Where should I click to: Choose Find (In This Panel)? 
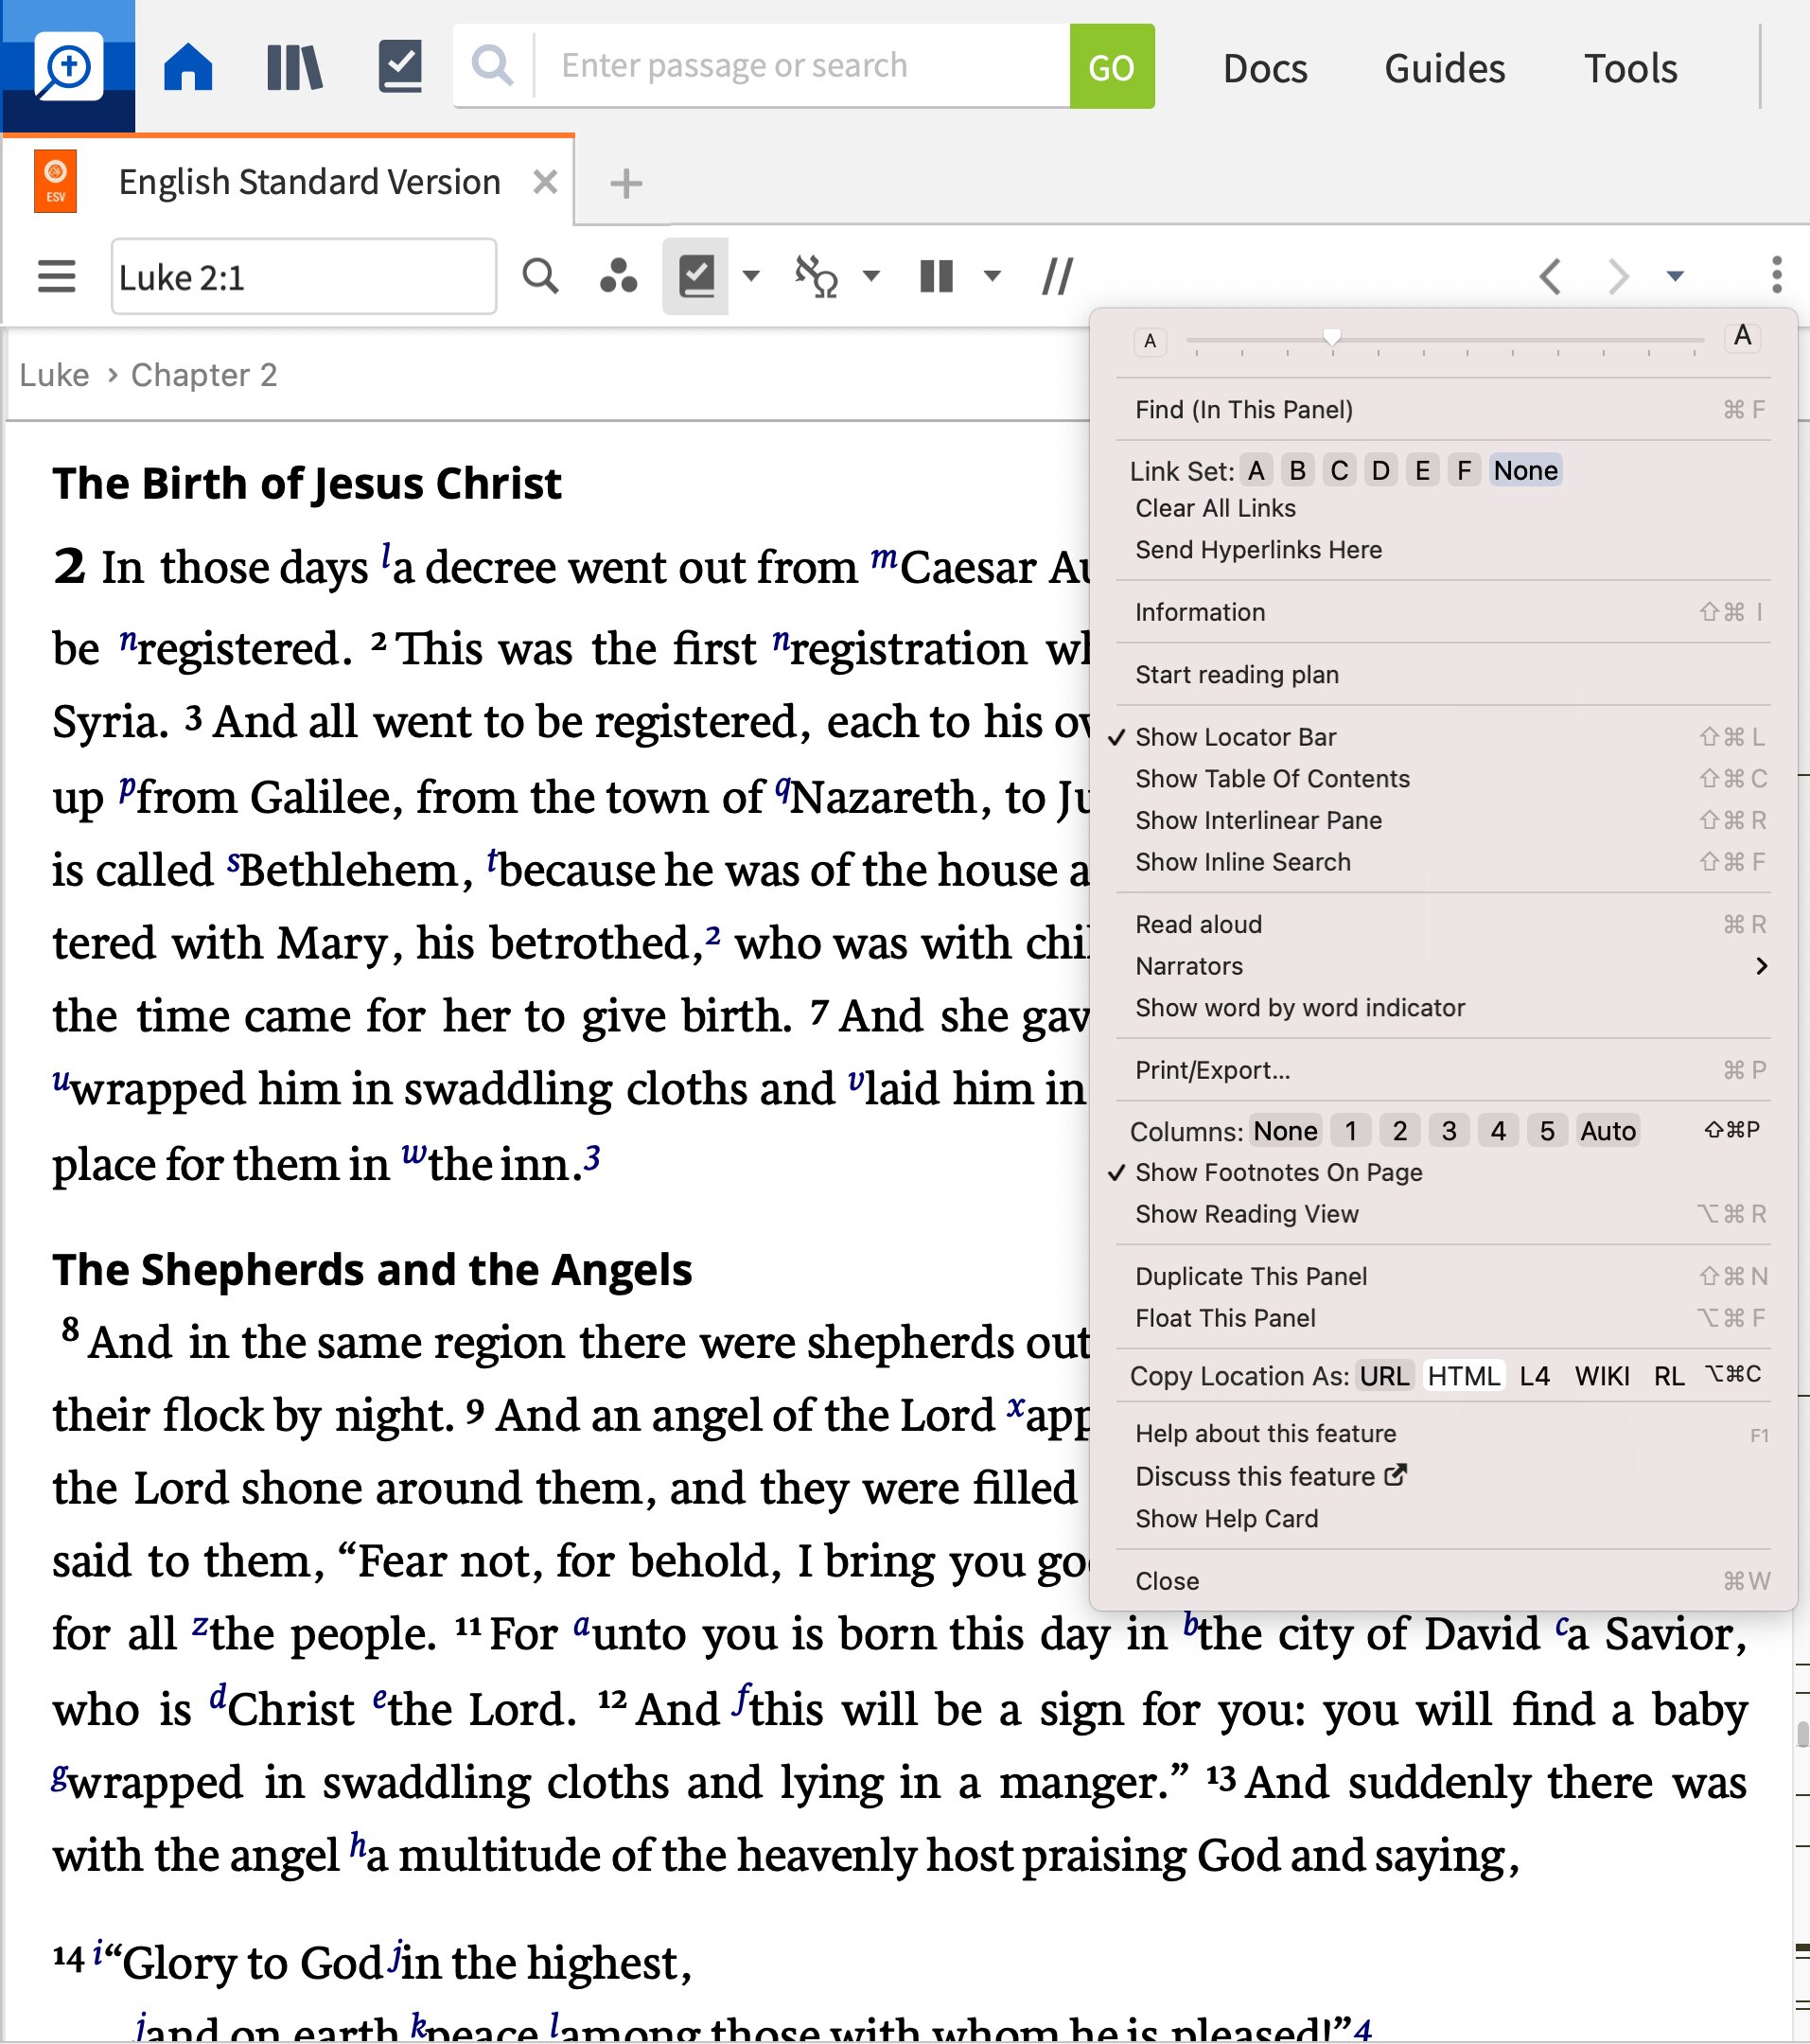(1443, 409)
